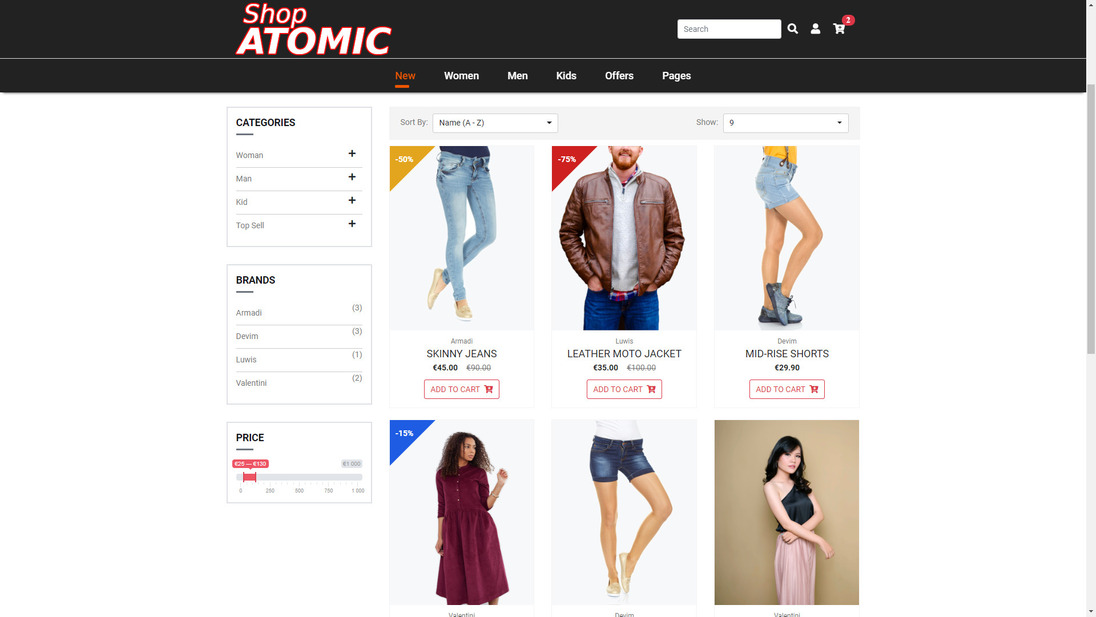1096x617 pixels.
Task: Click the Shop Atomic logo
Action: [x=313, y=29]
